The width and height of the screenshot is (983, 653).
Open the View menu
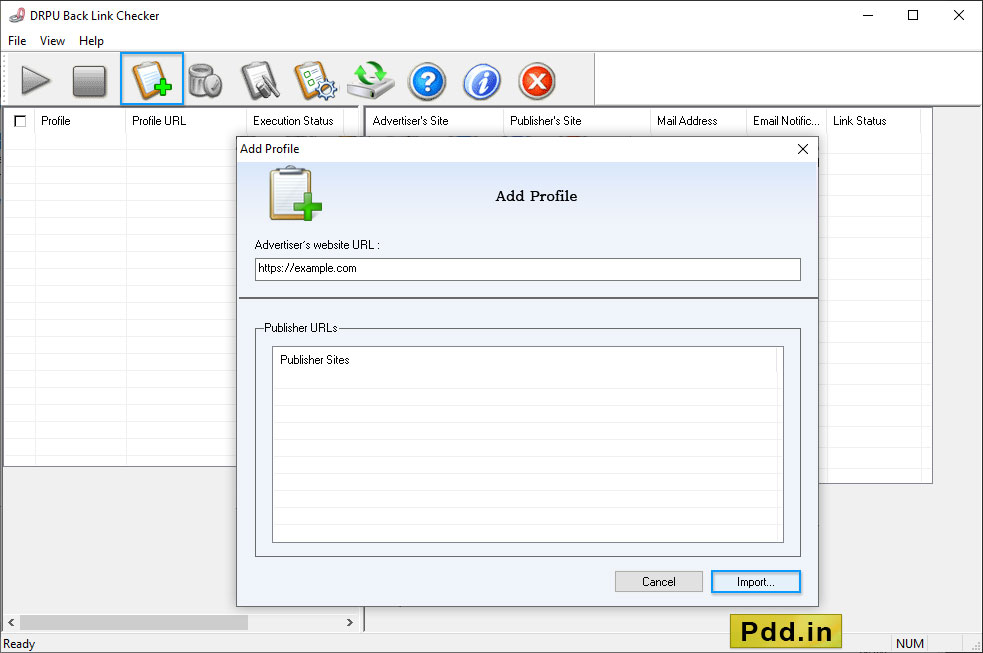52,41
